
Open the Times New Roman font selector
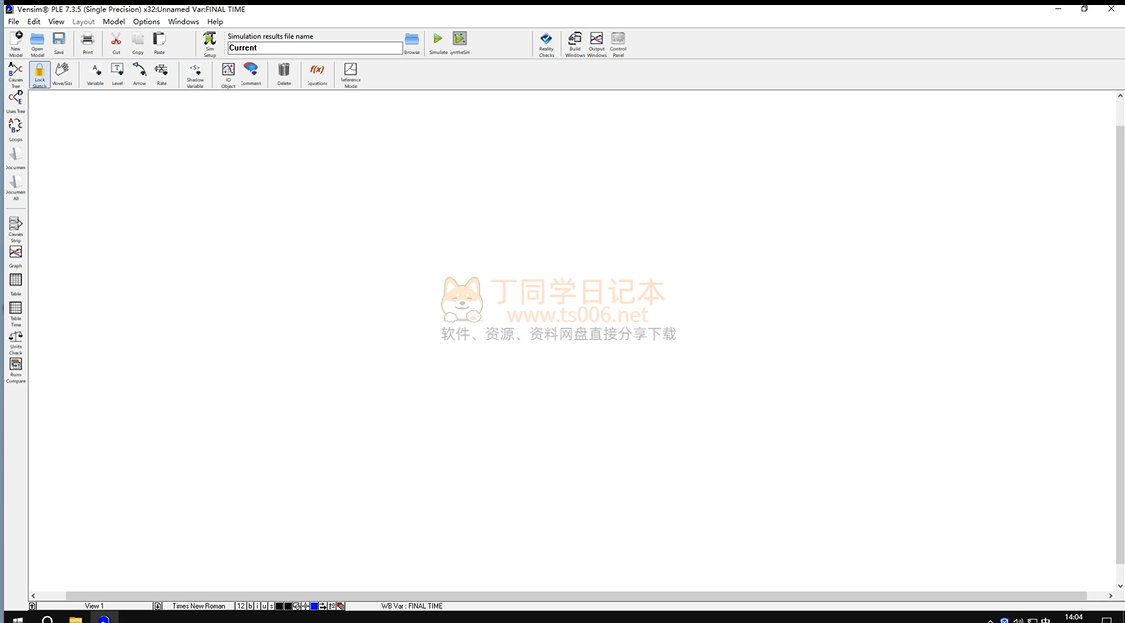click(198, 606)
